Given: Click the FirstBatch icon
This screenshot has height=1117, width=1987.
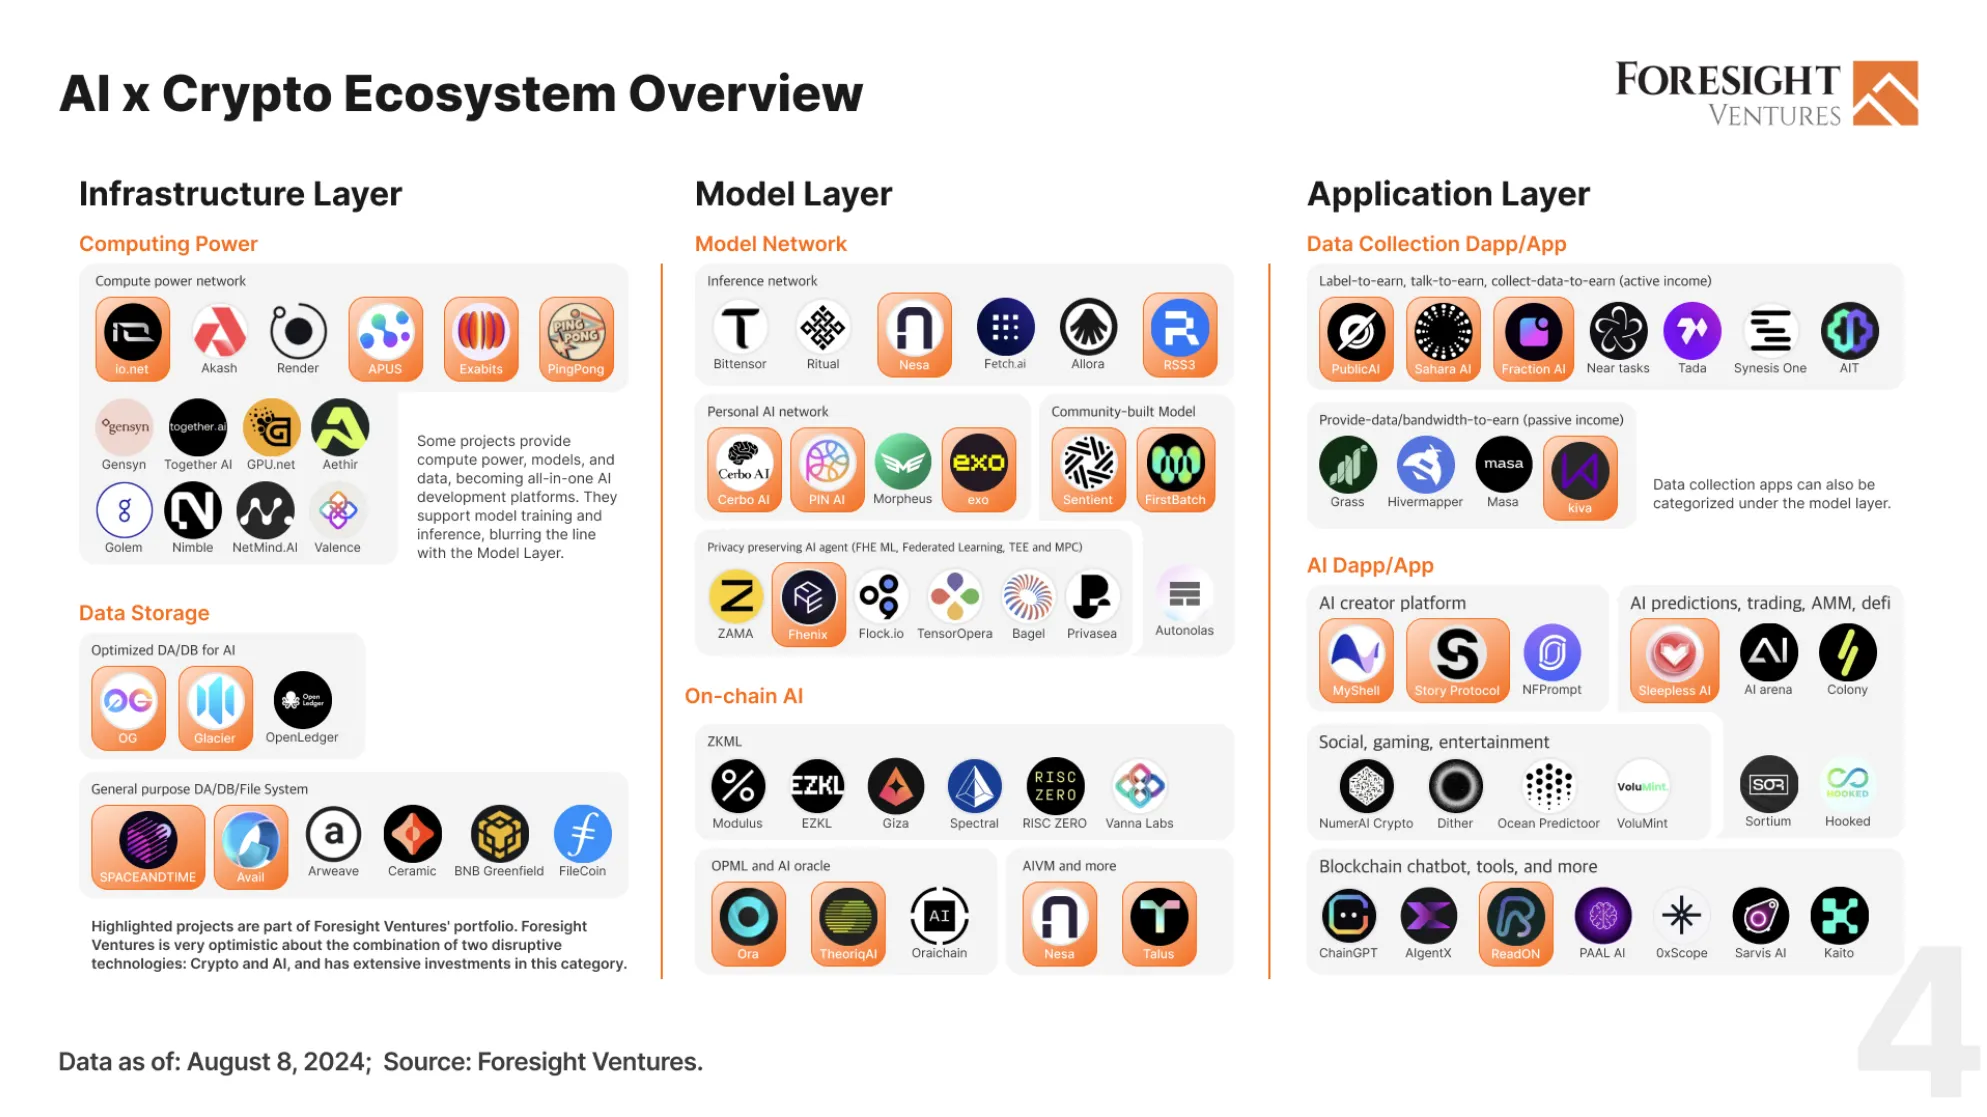Looking at the screenshot, I should point(1176,462).
